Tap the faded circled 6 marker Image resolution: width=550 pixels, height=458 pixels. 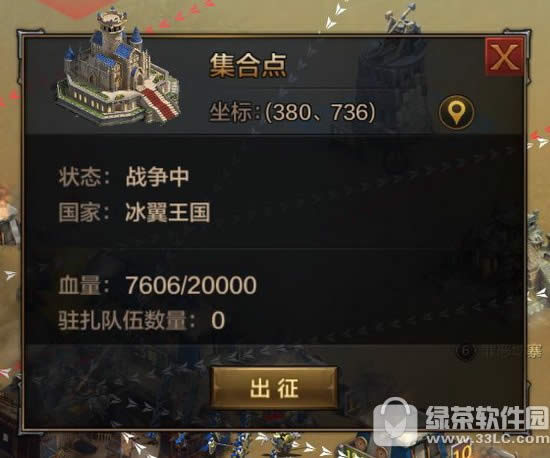coord(466,350)
